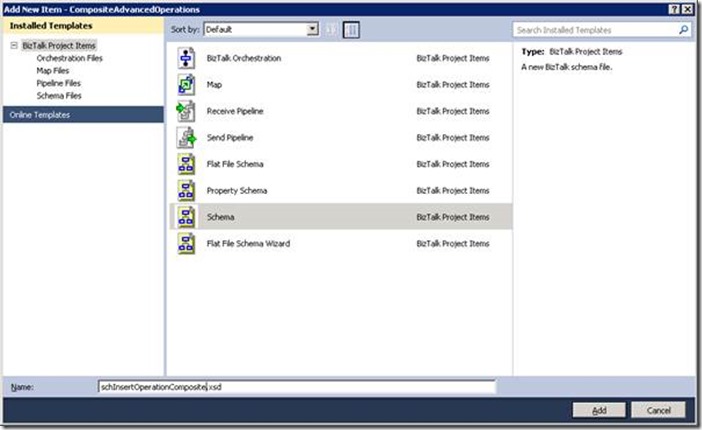Screen dimensions: 702x430
Task: Click the 'BizTalk Orchestration' template name
Action: coord(244,58)
